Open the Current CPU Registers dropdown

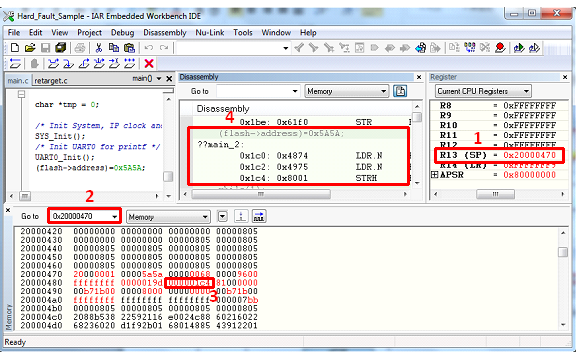526,91
